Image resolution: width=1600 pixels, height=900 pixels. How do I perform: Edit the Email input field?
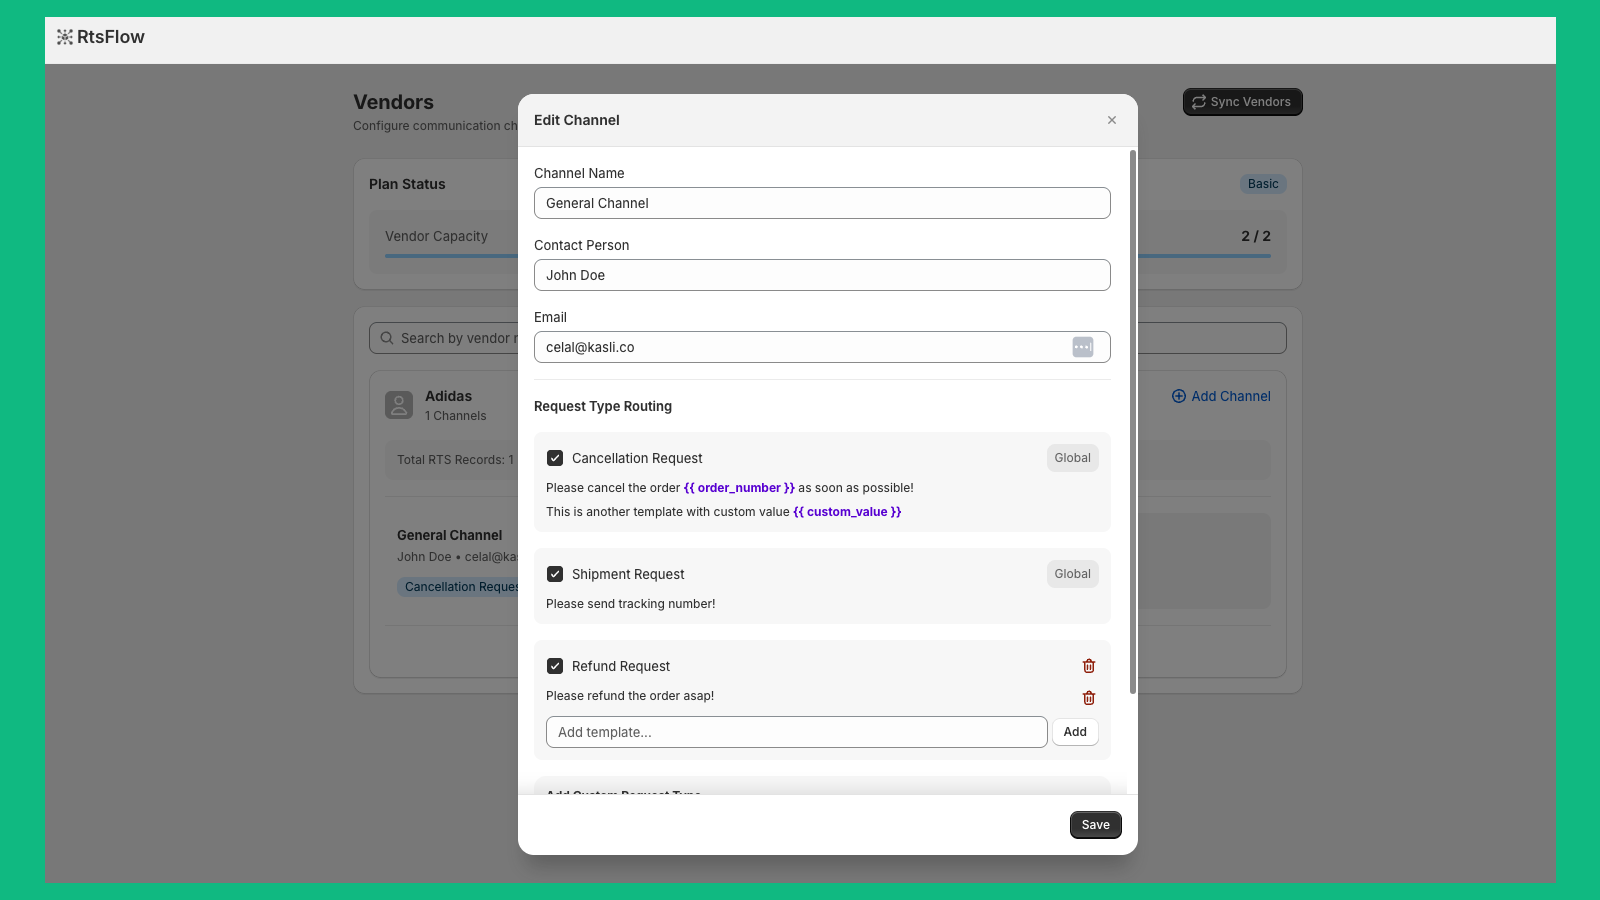(822, 347)
